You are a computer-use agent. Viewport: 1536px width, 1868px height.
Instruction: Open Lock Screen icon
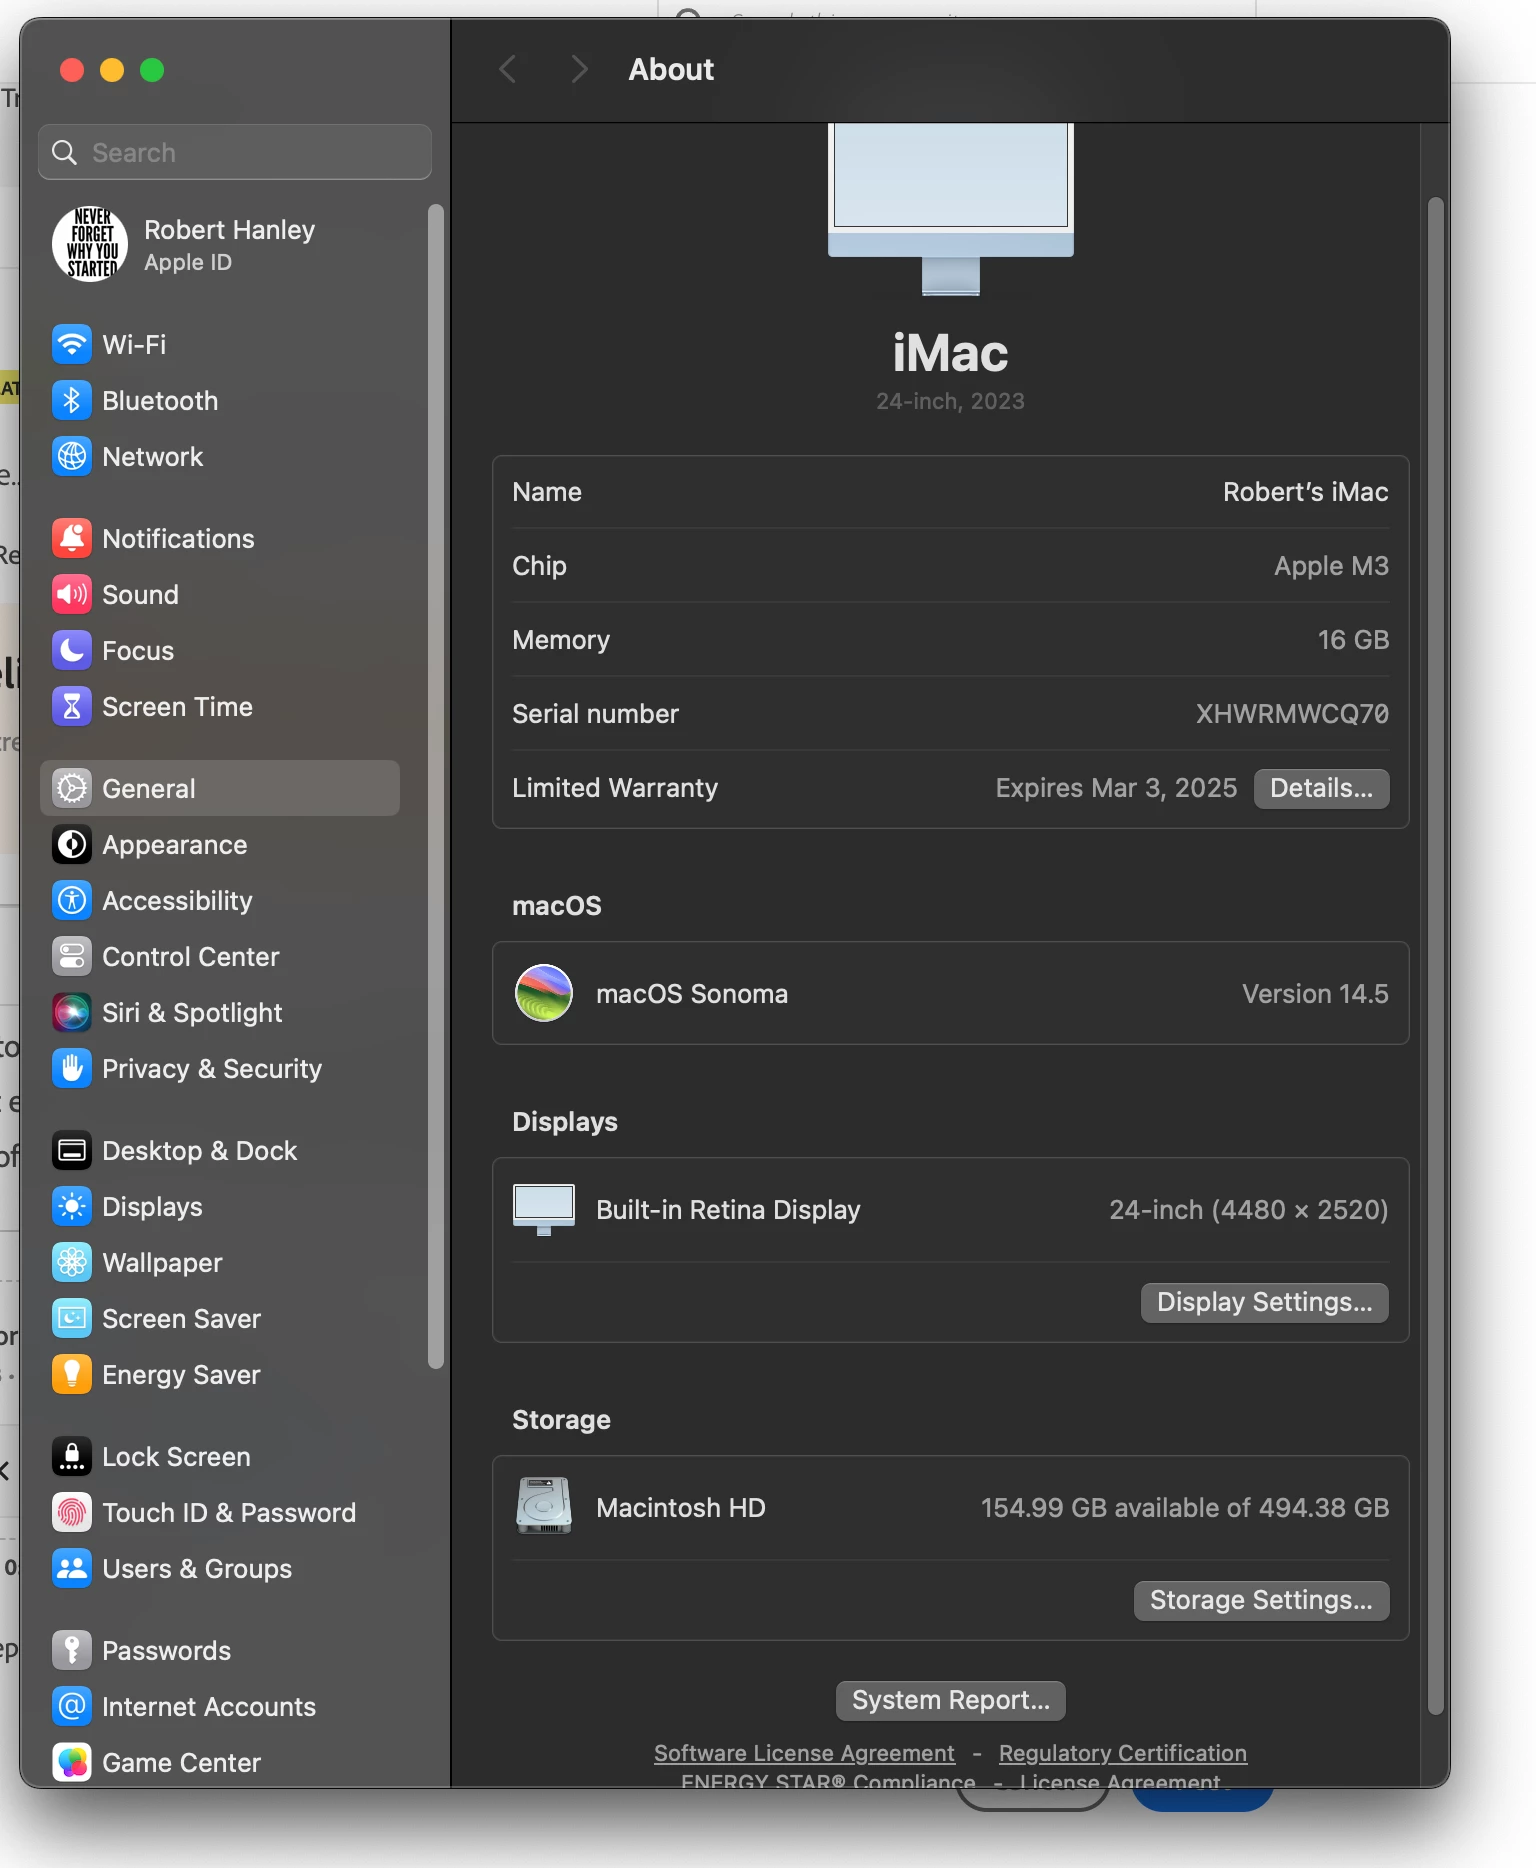pos(72,1457)
